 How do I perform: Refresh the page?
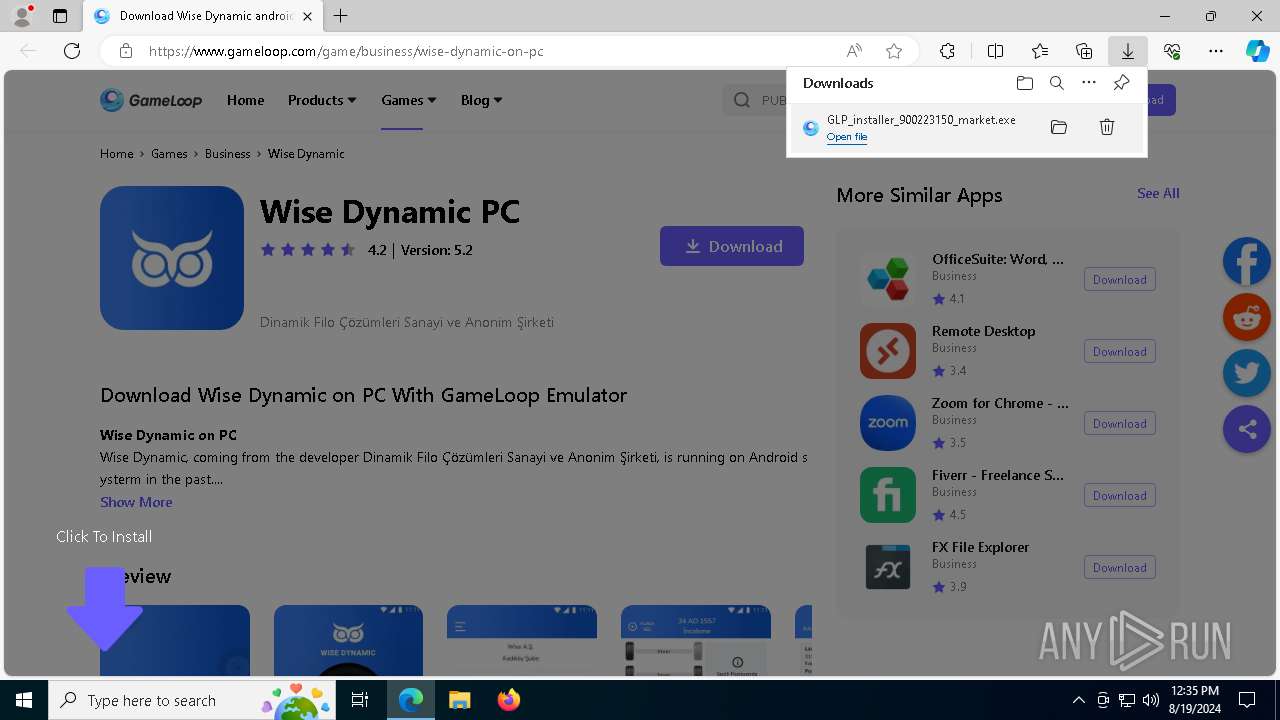pos(72,51)
